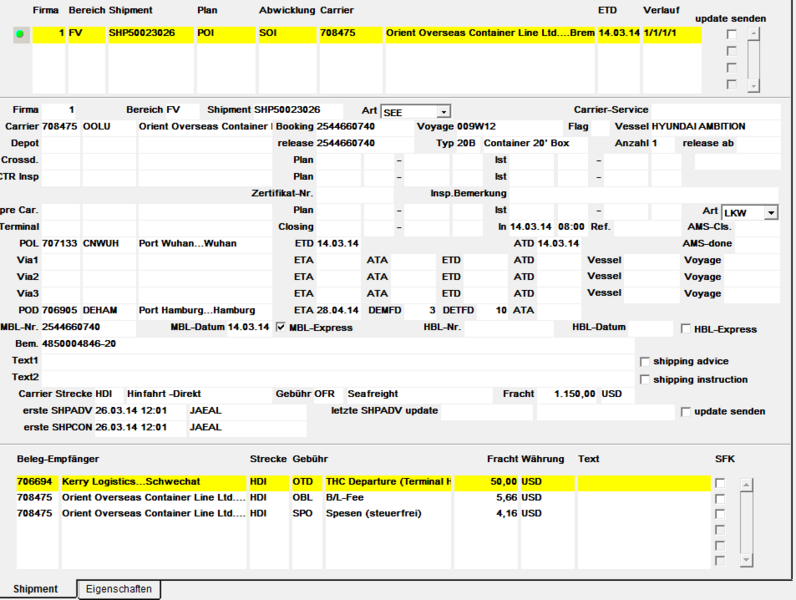Click erste SHPCON timestamp 26.03.14 12:01
This screenshot has width=796, height=600.
click(140, 427)
